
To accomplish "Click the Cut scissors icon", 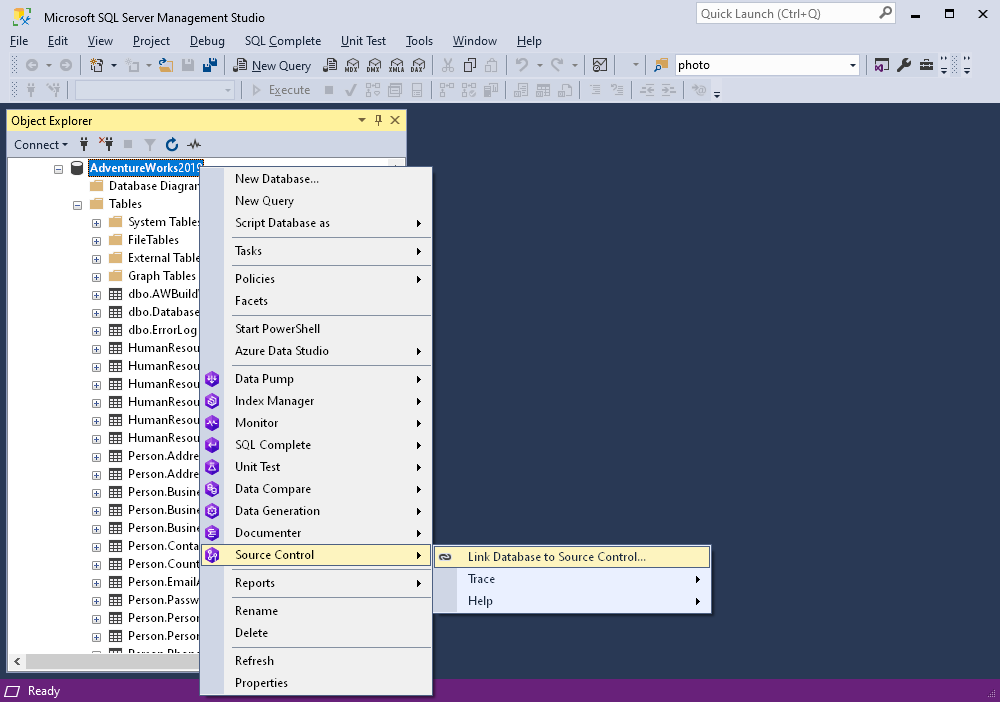I will point(448,65).
